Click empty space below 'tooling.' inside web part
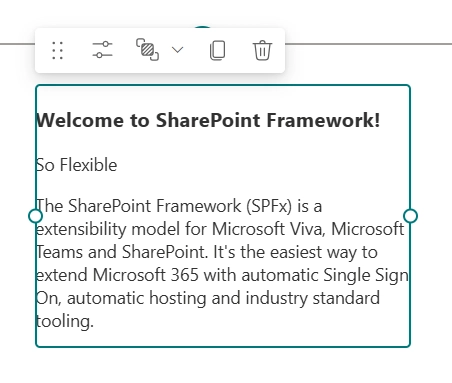 click(x=223, y=338)
